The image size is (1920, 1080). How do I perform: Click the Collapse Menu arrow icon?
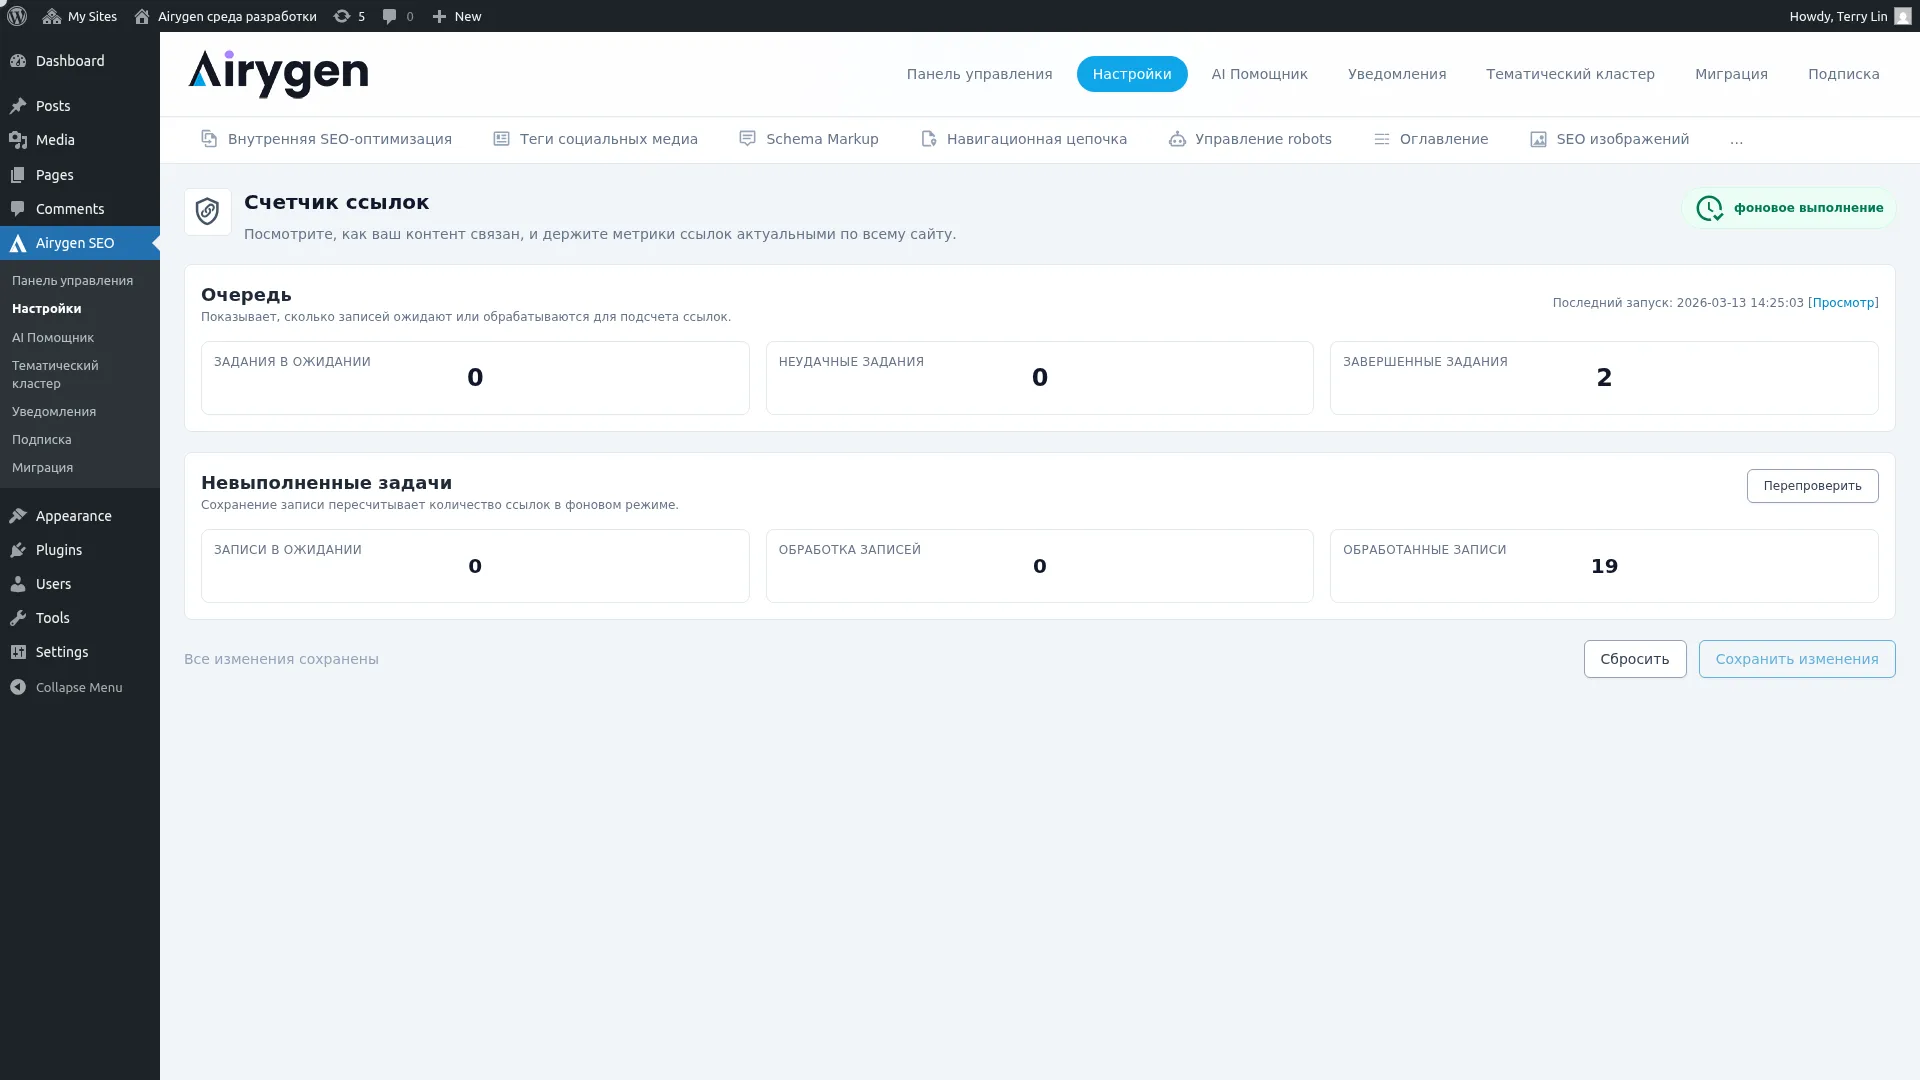(x=18, y=687)
